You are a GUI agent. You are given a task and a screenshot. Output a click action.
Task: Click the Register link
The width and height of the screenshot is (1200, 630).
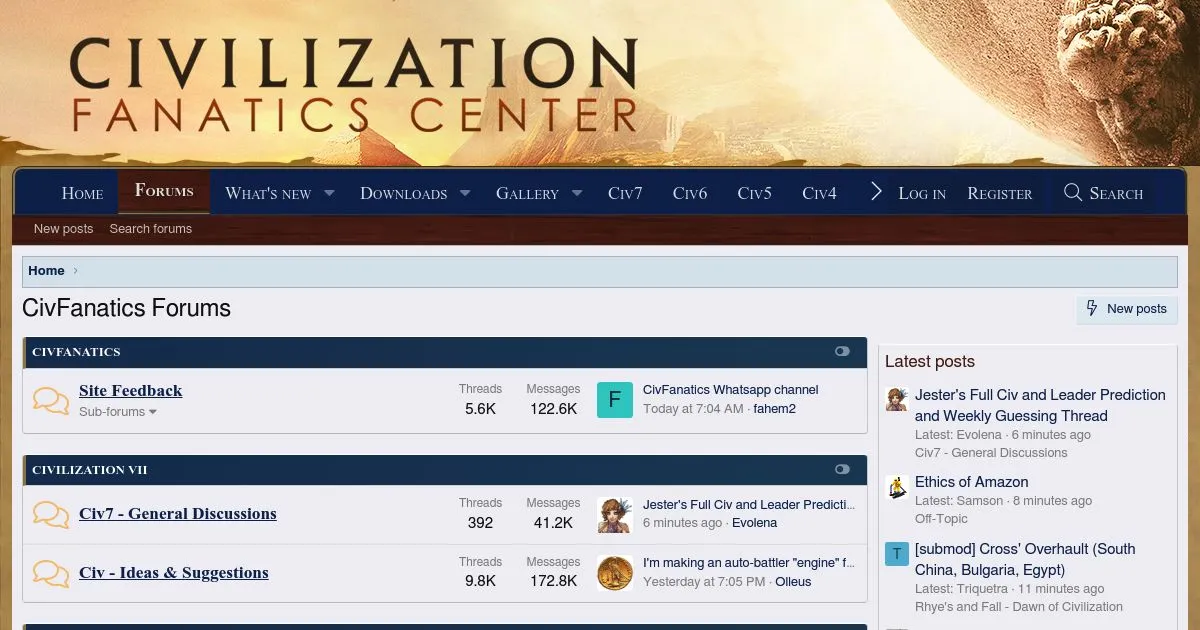pyautogui.click(x=1000, y=193)
